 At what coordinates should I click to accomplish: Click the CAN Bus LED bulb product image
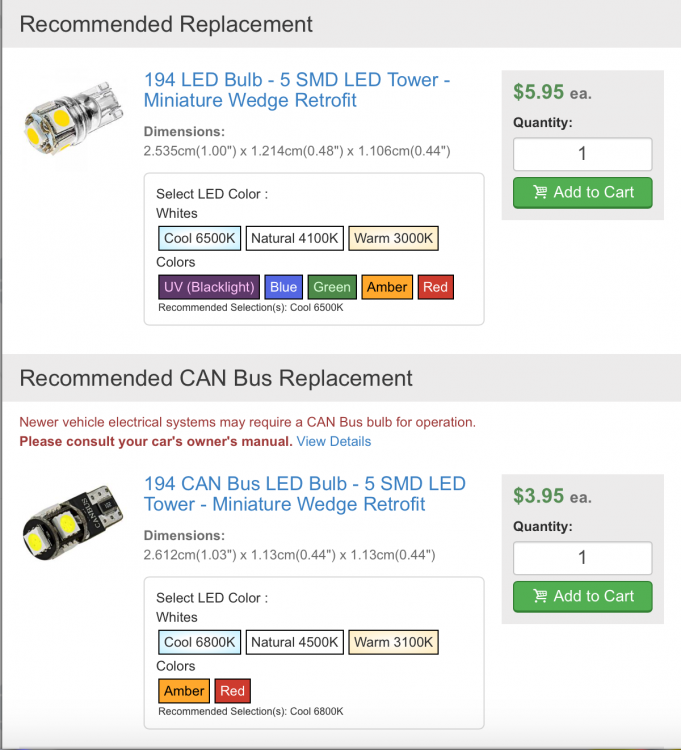[x=73, y=523]
